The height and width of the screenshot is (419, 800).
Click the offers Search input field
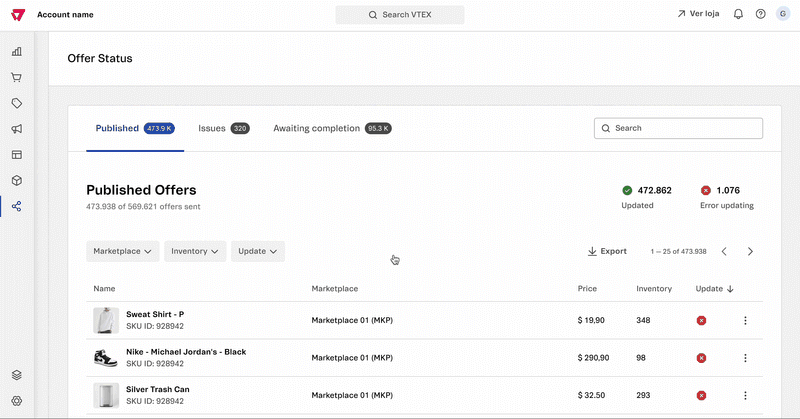pos(678,128)
